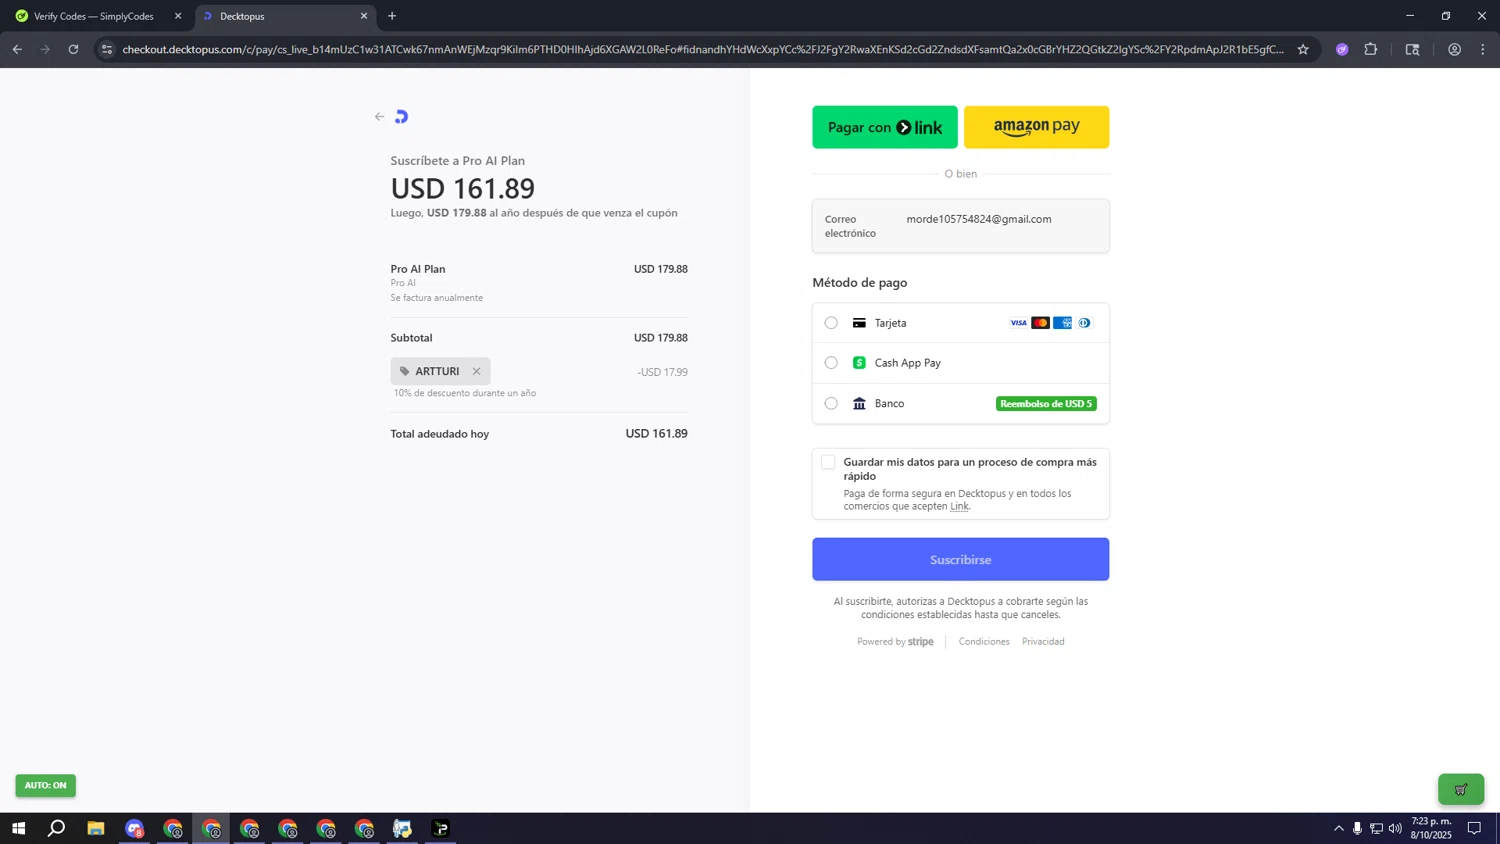Click the Diners Club logo

(x=1084, y=323)
